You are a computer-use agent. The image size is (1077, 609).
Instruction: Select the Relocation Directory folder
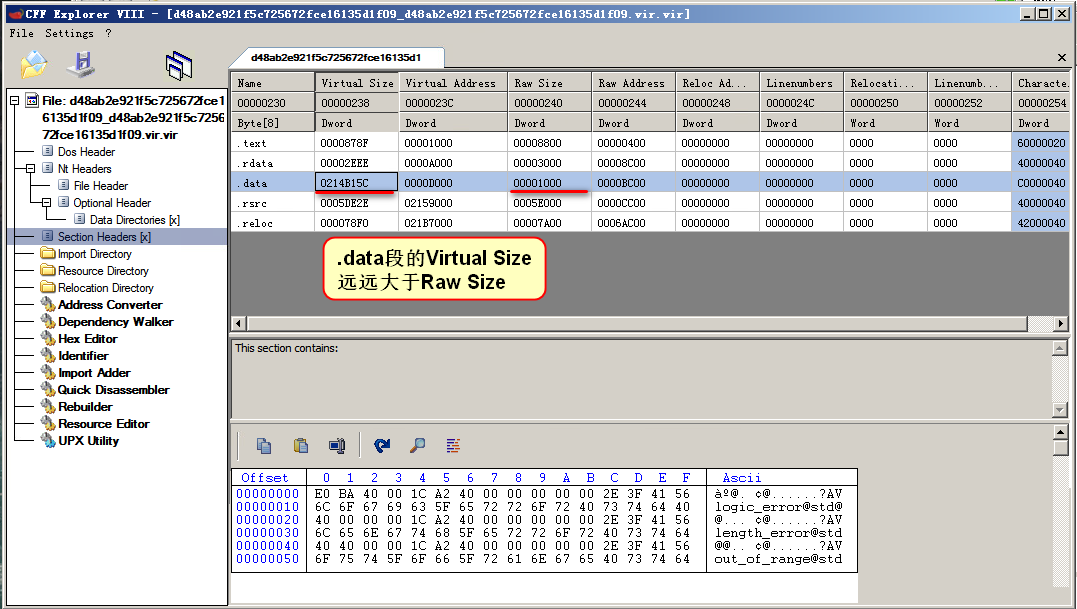click(x=106, y=288)
